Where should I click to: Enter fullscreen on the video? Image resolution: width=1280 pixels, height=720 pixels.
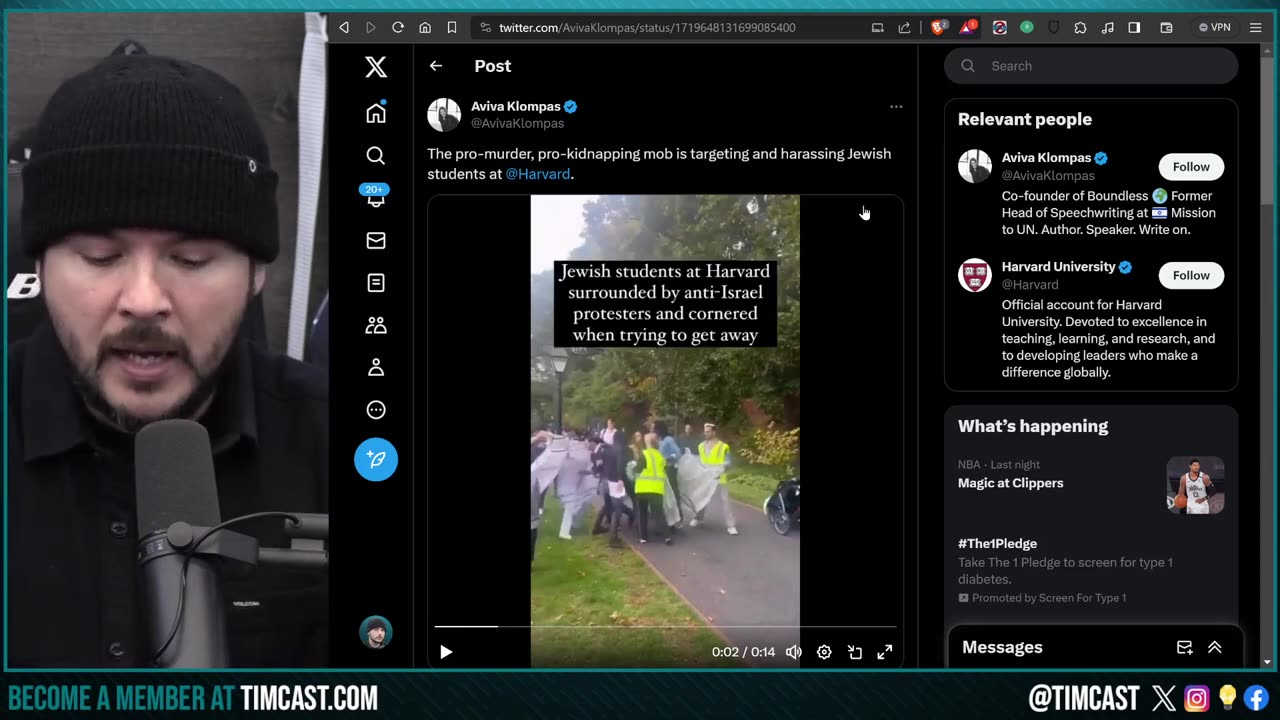[x=885, y=652]
